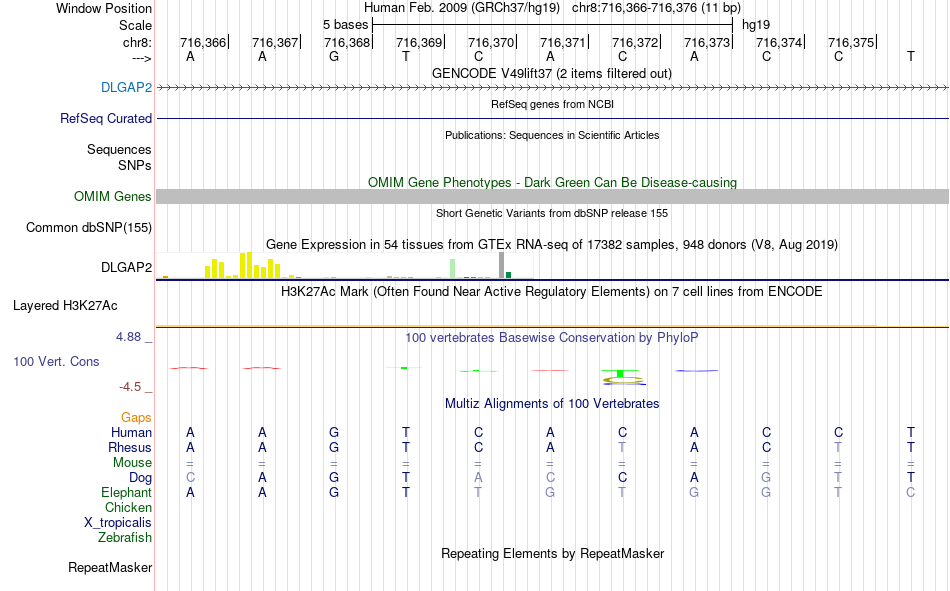The height and width of the screenshot is (591, 950).
Task: Click the RefSeq genes from NCBI title
Action: (x=552, y=104)
